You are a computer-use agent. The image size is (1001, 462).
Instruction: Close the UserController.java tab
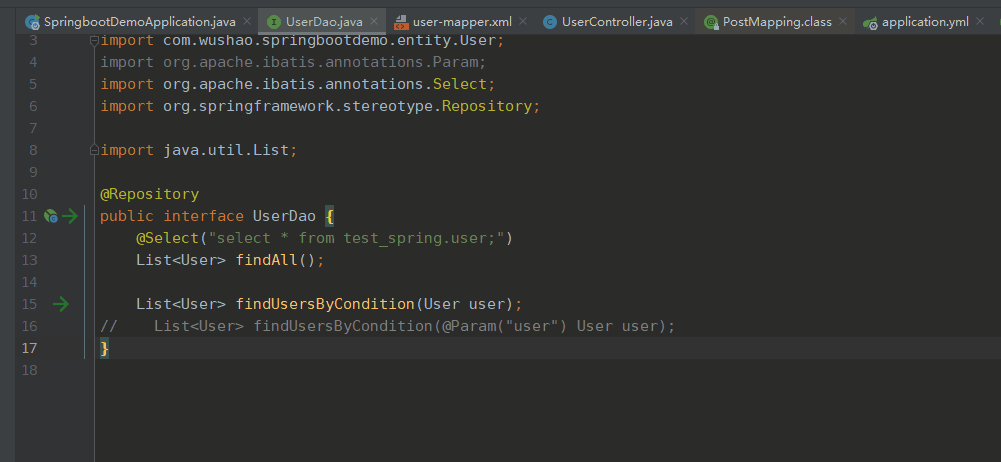(x=684, y=22)
